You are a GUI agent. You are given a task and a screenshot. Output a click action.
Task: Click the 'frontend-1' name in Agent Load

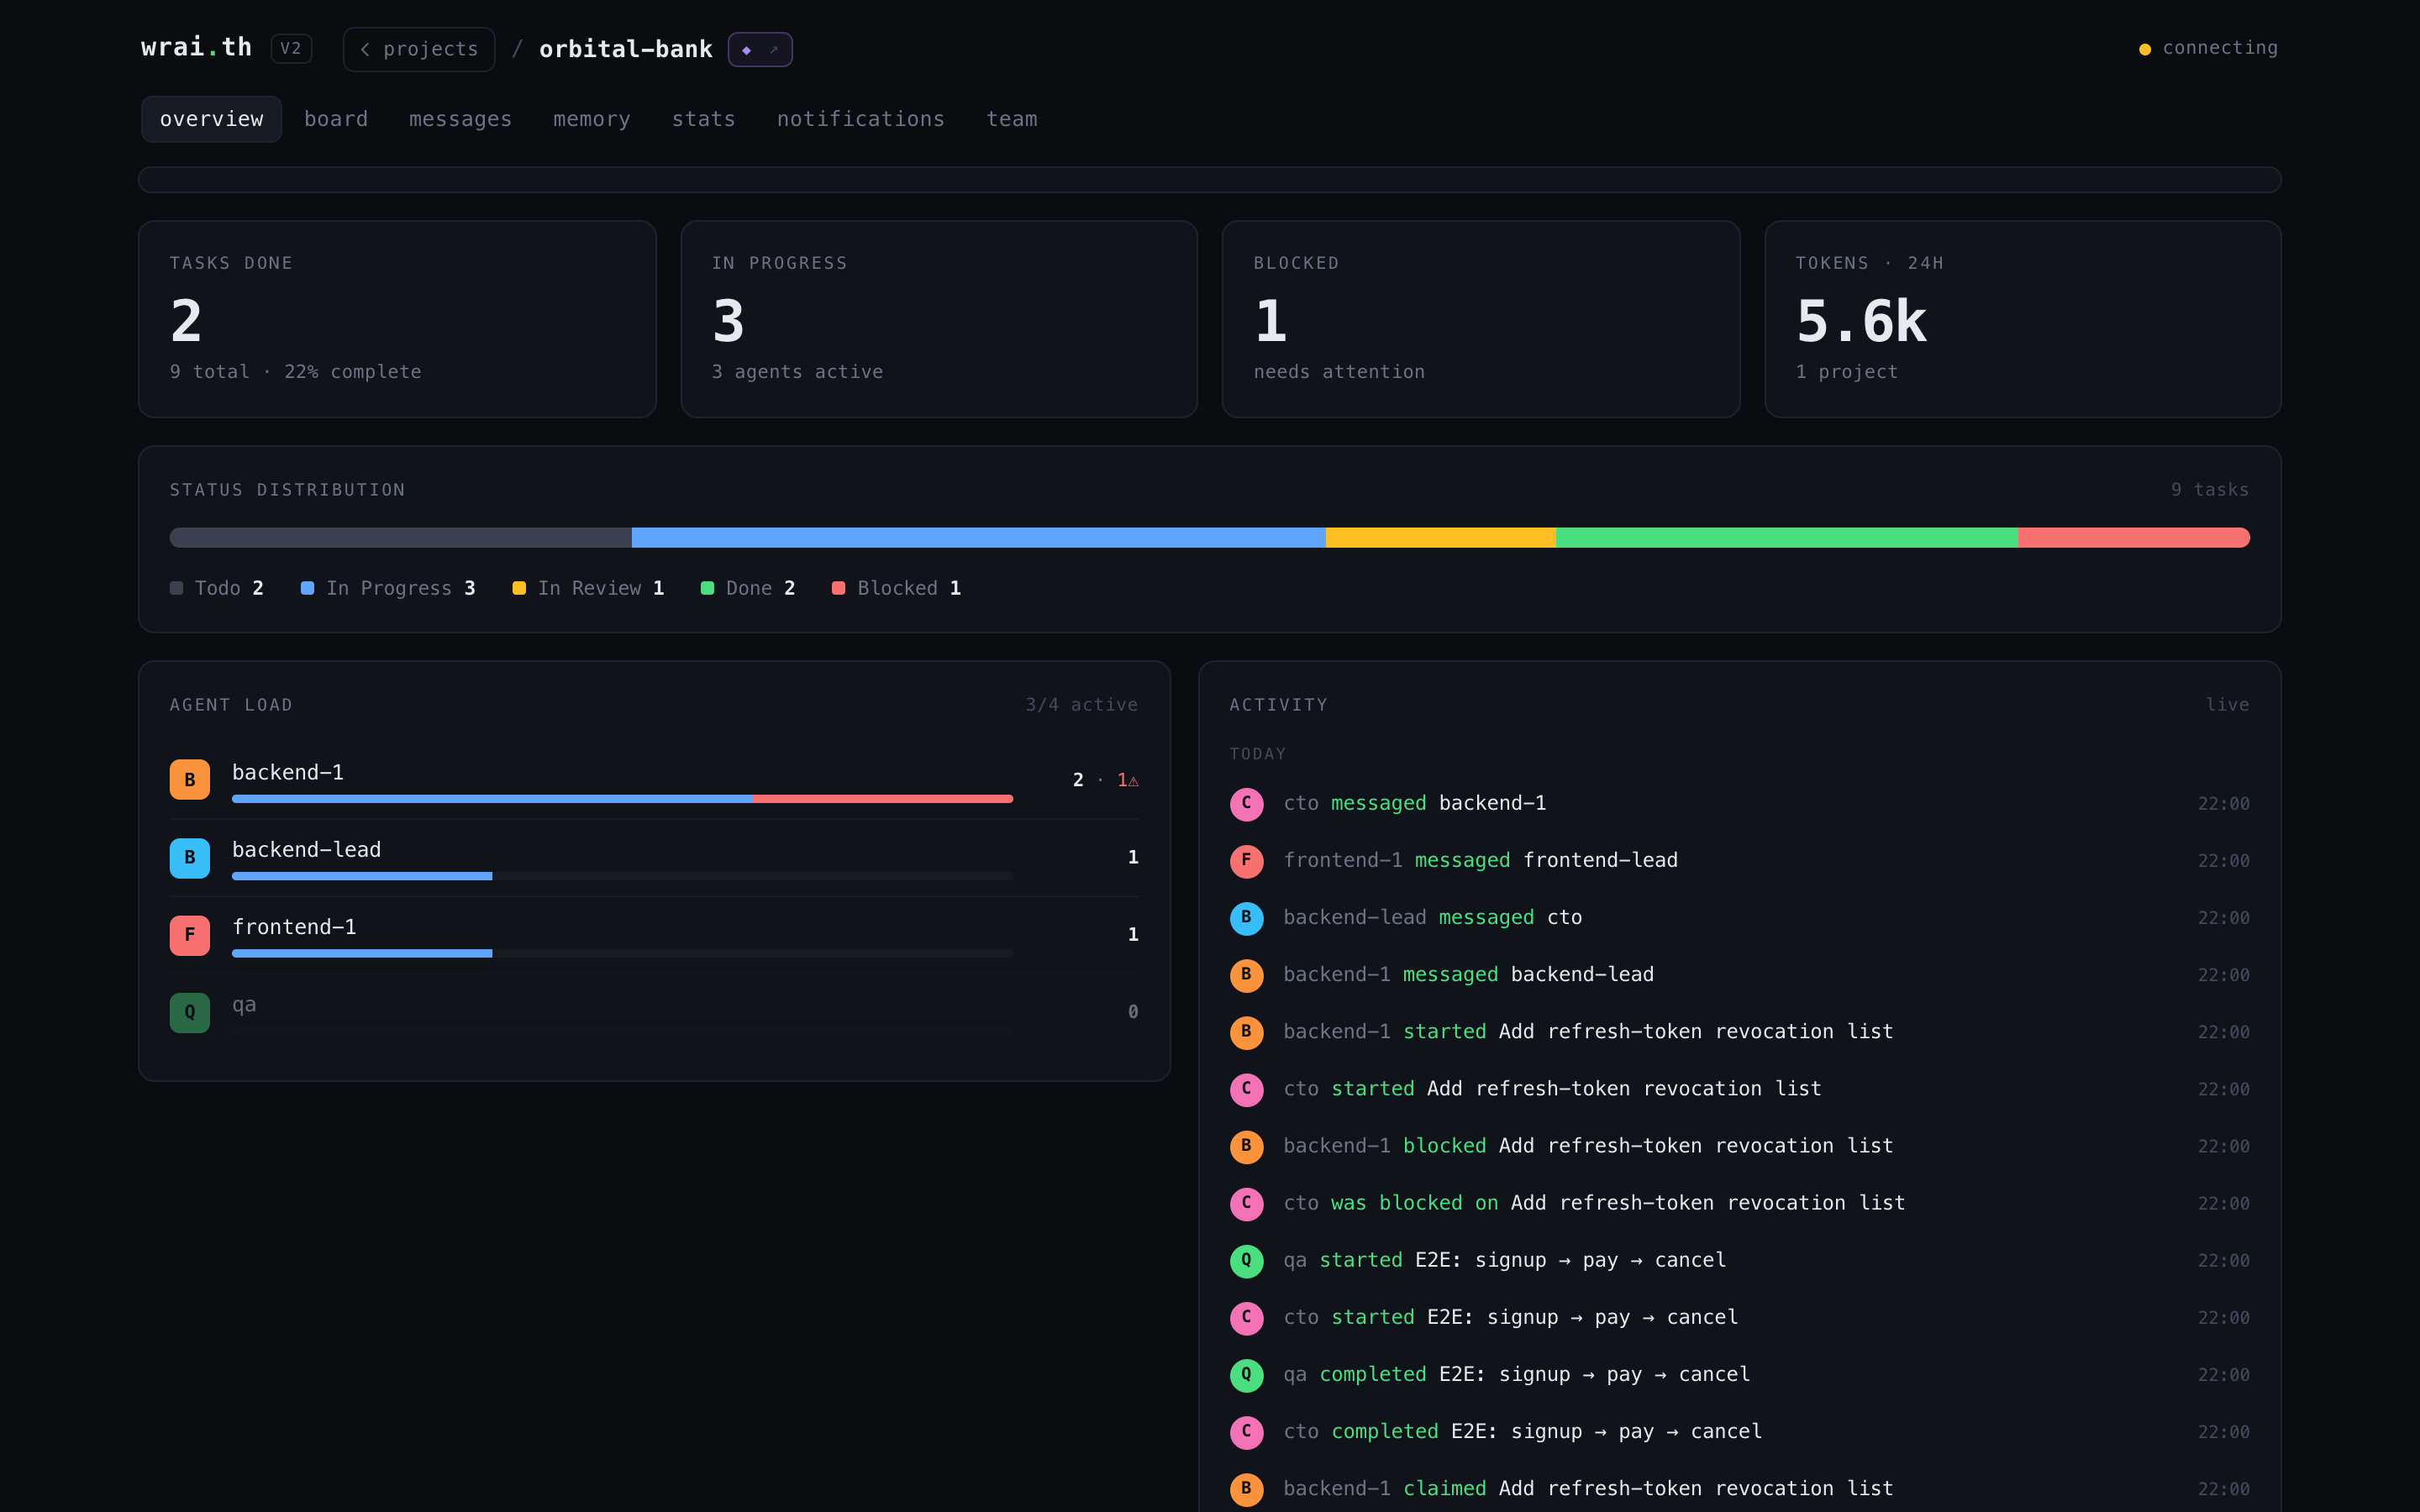[x=294, y=927]
